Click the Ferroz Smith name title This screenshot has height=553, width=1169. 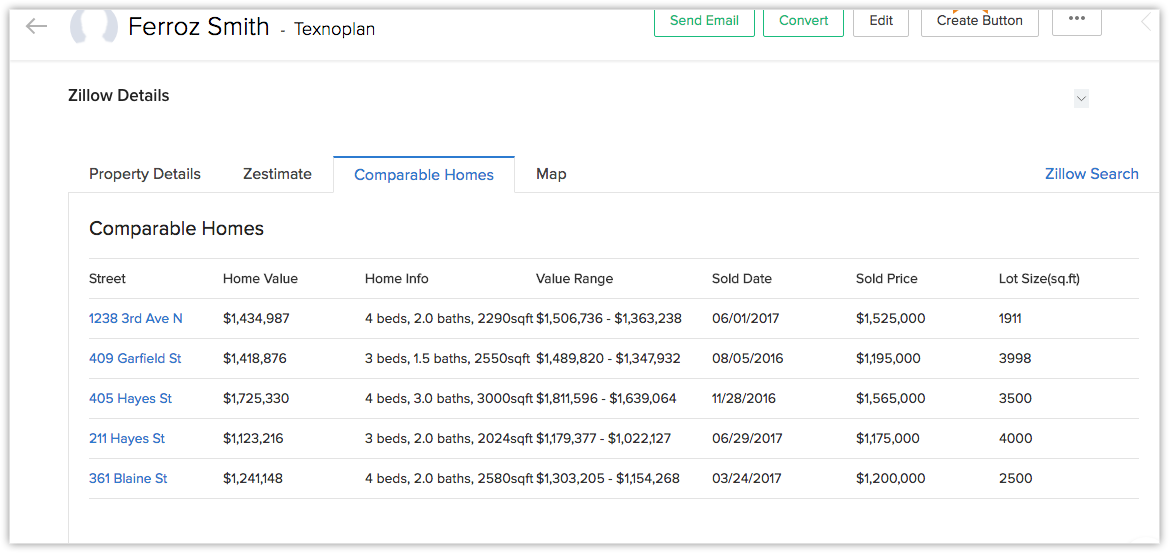coord(198,26)
